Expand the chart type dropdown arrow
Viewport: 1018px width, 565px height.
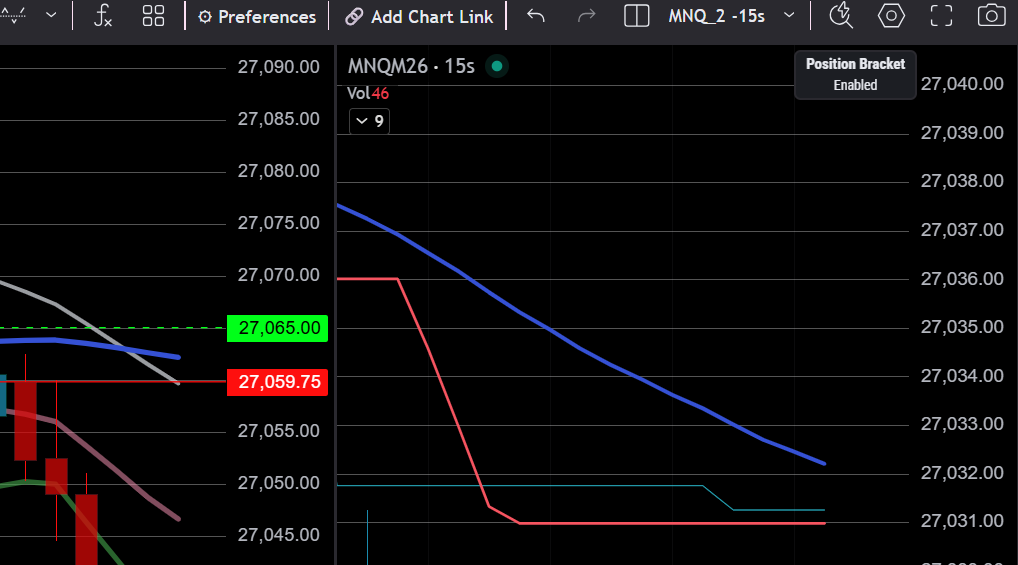(51, 15)
